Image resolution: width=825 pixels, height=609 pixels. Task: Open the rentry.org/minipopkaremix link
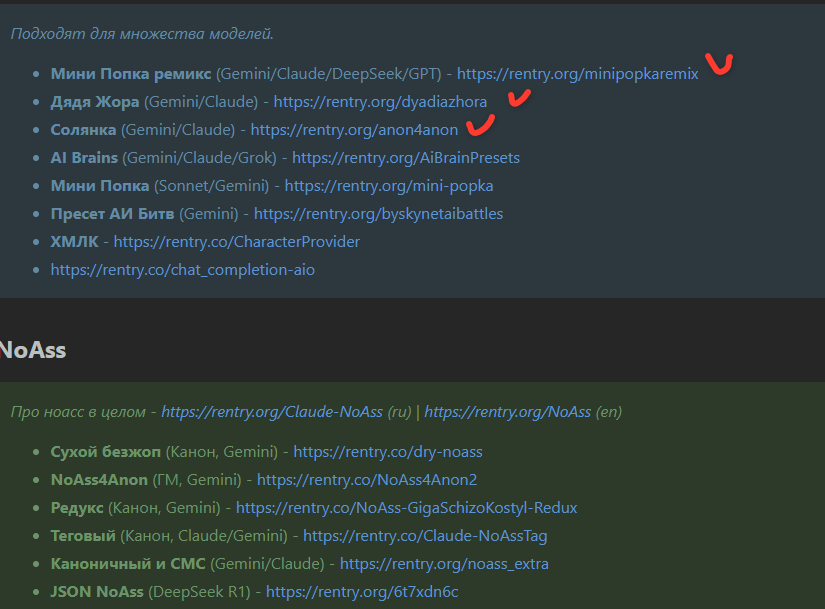577,74
